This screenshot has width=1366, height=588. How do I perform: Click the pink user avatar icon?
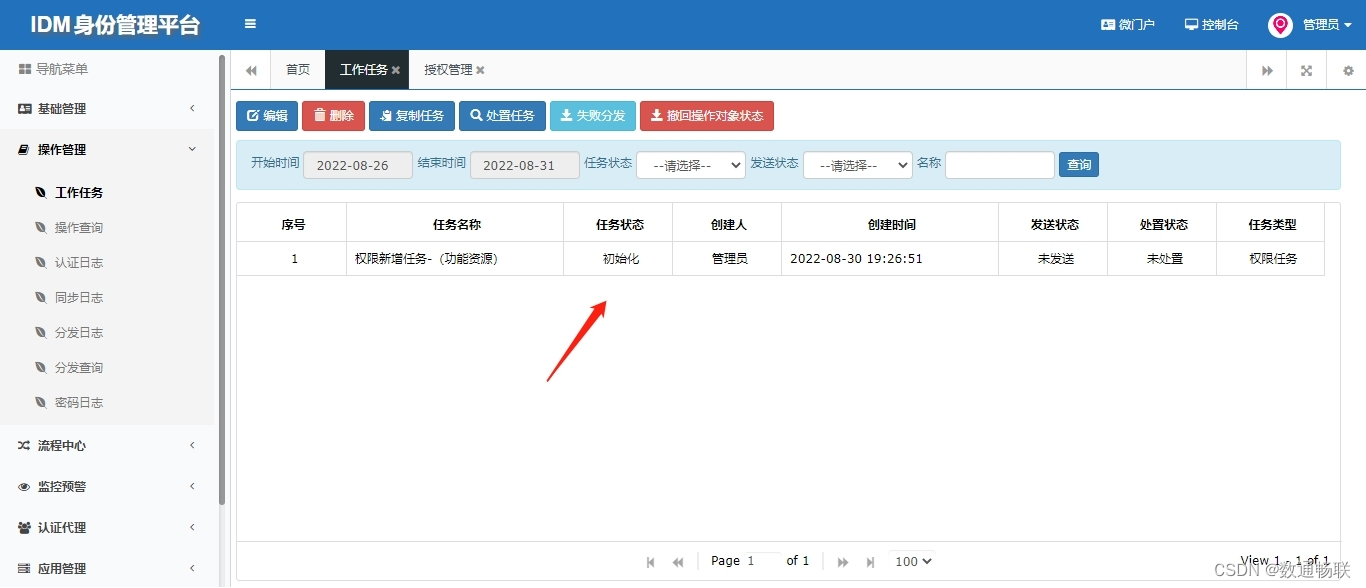pos(1280,25)
